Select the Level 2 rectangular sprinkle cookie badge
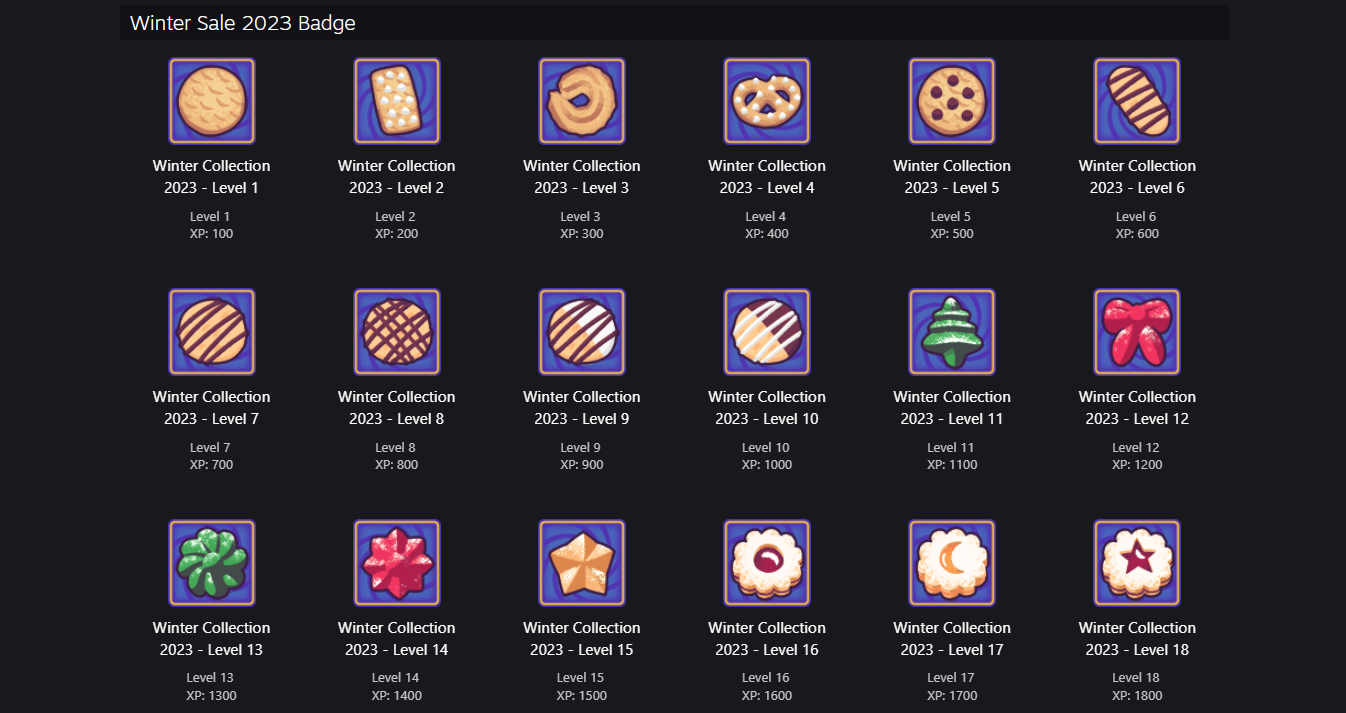This screenshot has width=1346, height=713. coord(396,101)
